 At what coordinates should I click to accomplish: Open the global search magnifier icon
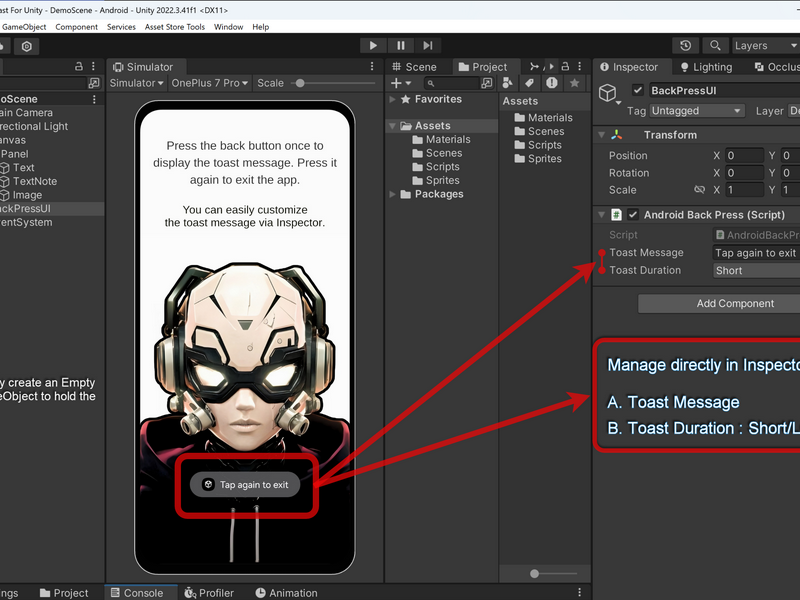715,45
